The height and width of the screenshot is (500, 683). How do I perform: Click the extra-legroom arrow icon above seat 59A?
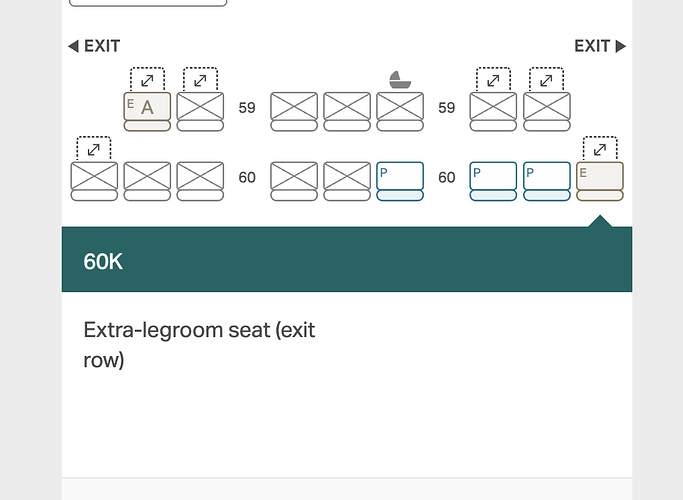tap(147, 80)
